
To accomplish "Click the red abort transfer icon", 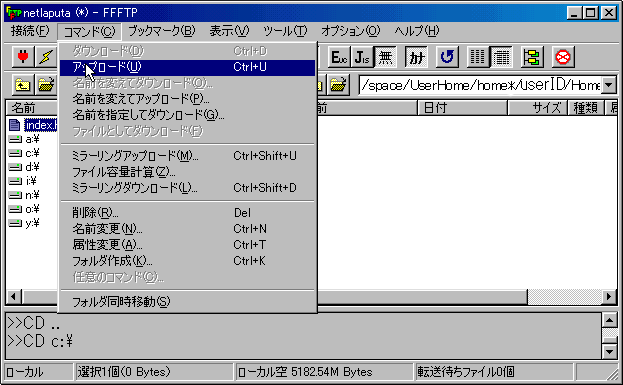I will coord(563,57).
